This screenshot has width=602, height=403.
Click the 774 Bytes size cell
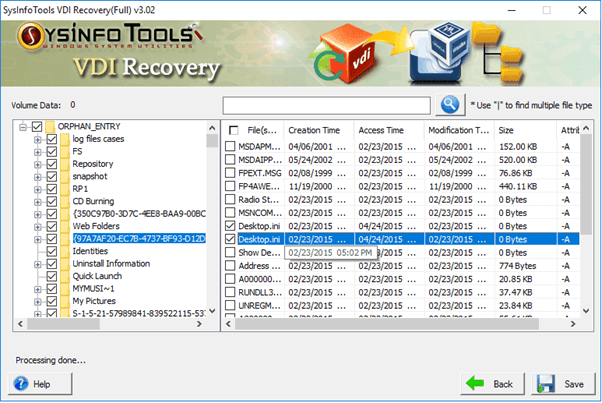pyautogui.click(x=518, y=266)
